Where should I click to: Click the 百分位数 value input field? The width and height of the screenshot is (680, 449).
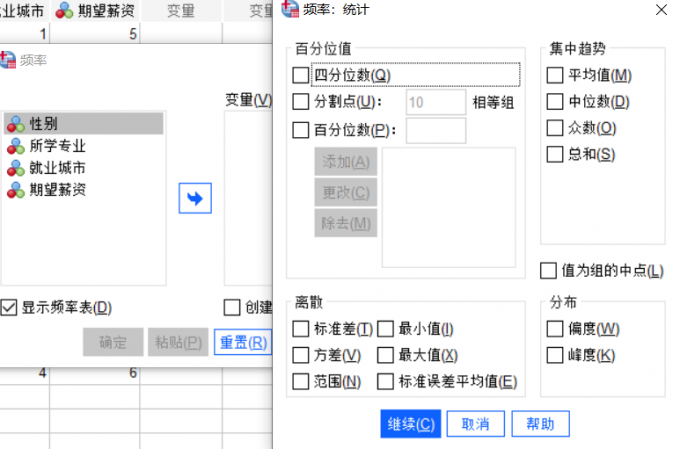tap(436, 131)
